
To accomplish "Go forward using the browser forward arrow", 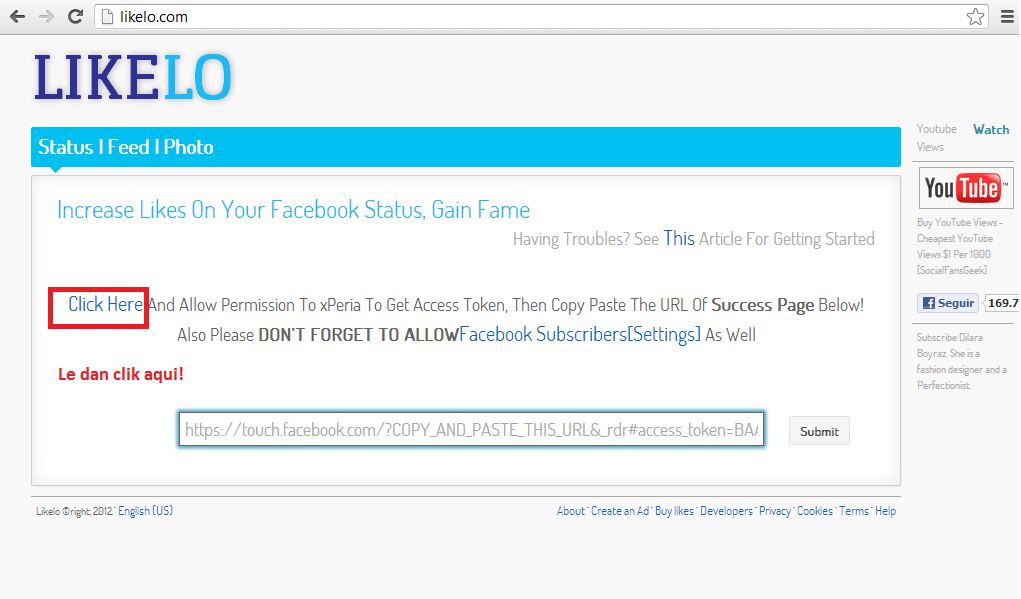I will pyautogui.click(x=46, y=16).
